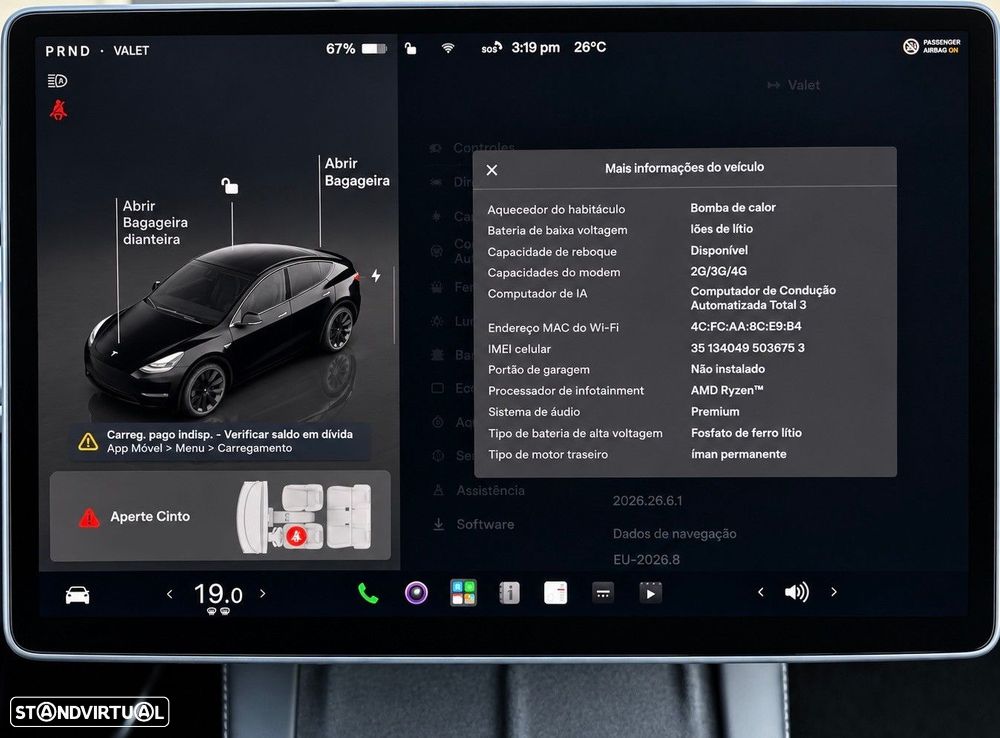Tap the IMEI value 35 134049 503675 3
The image size is (1000, 738).
(747, 348)
